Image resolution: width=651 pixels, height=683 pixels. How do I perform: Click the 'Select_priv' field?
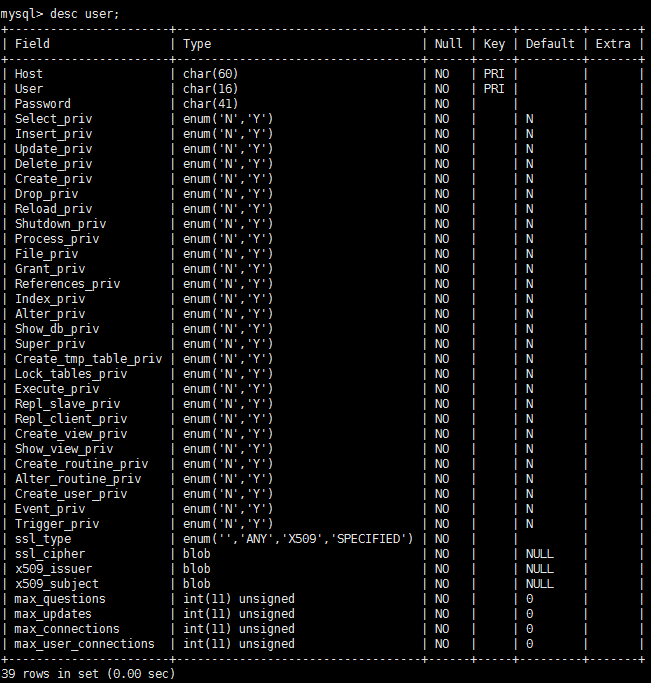(54, 119)
